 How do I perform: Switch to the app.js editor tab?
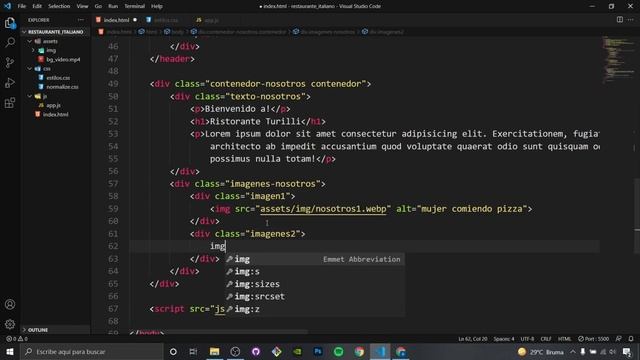pos(211,20)
